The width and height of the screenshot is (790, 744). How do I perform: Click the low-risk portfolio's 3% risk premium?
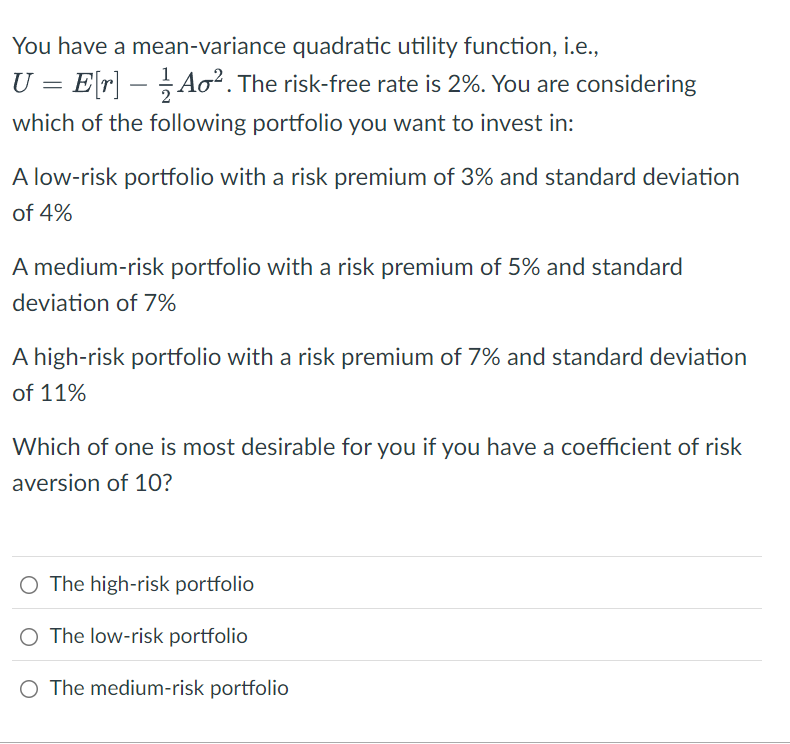pos(477,177)
